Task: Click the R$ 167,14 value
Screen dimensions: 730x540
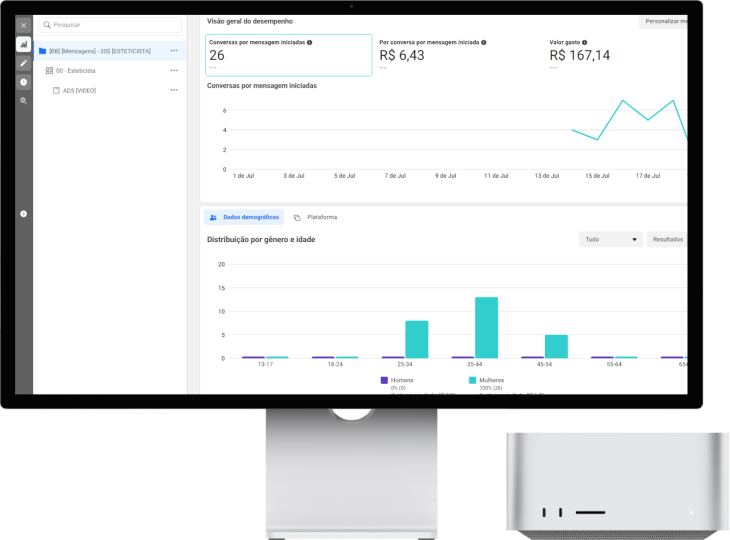Action: point(580,55)
